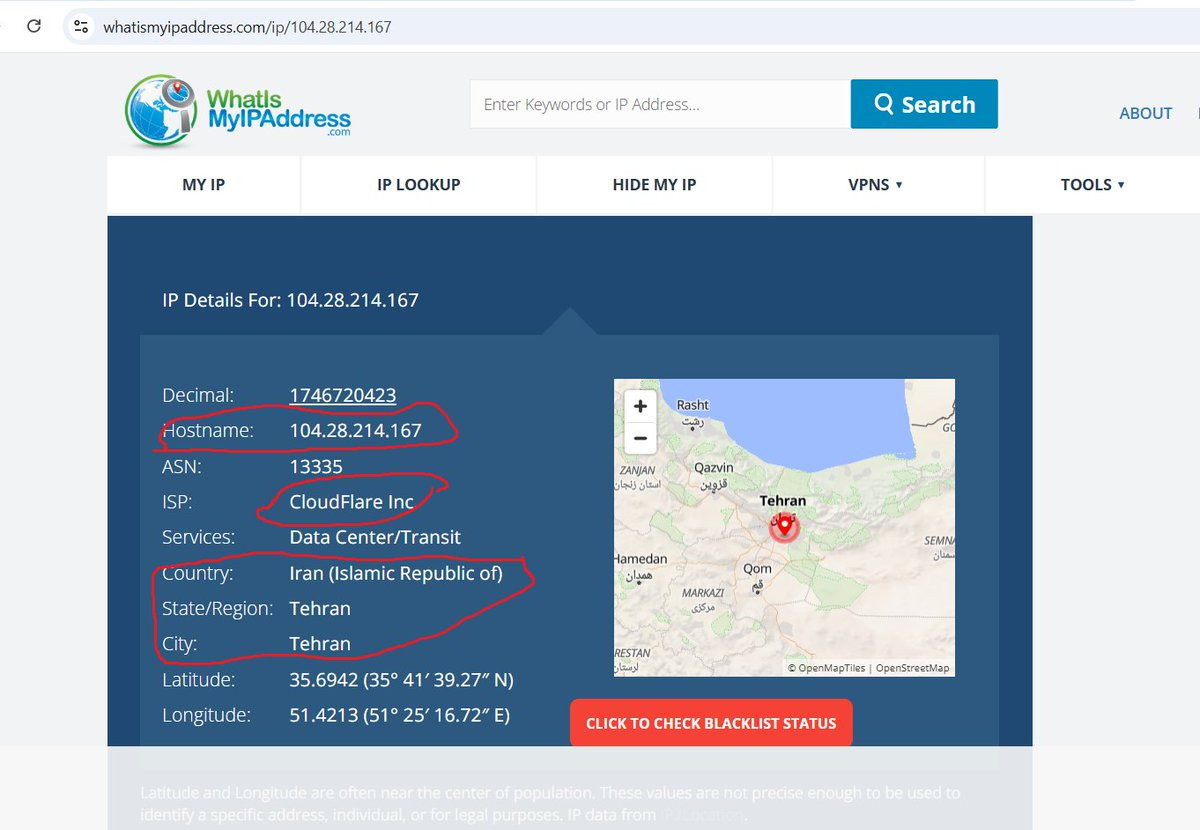Select ASN value 13335

tap(316, 466)
